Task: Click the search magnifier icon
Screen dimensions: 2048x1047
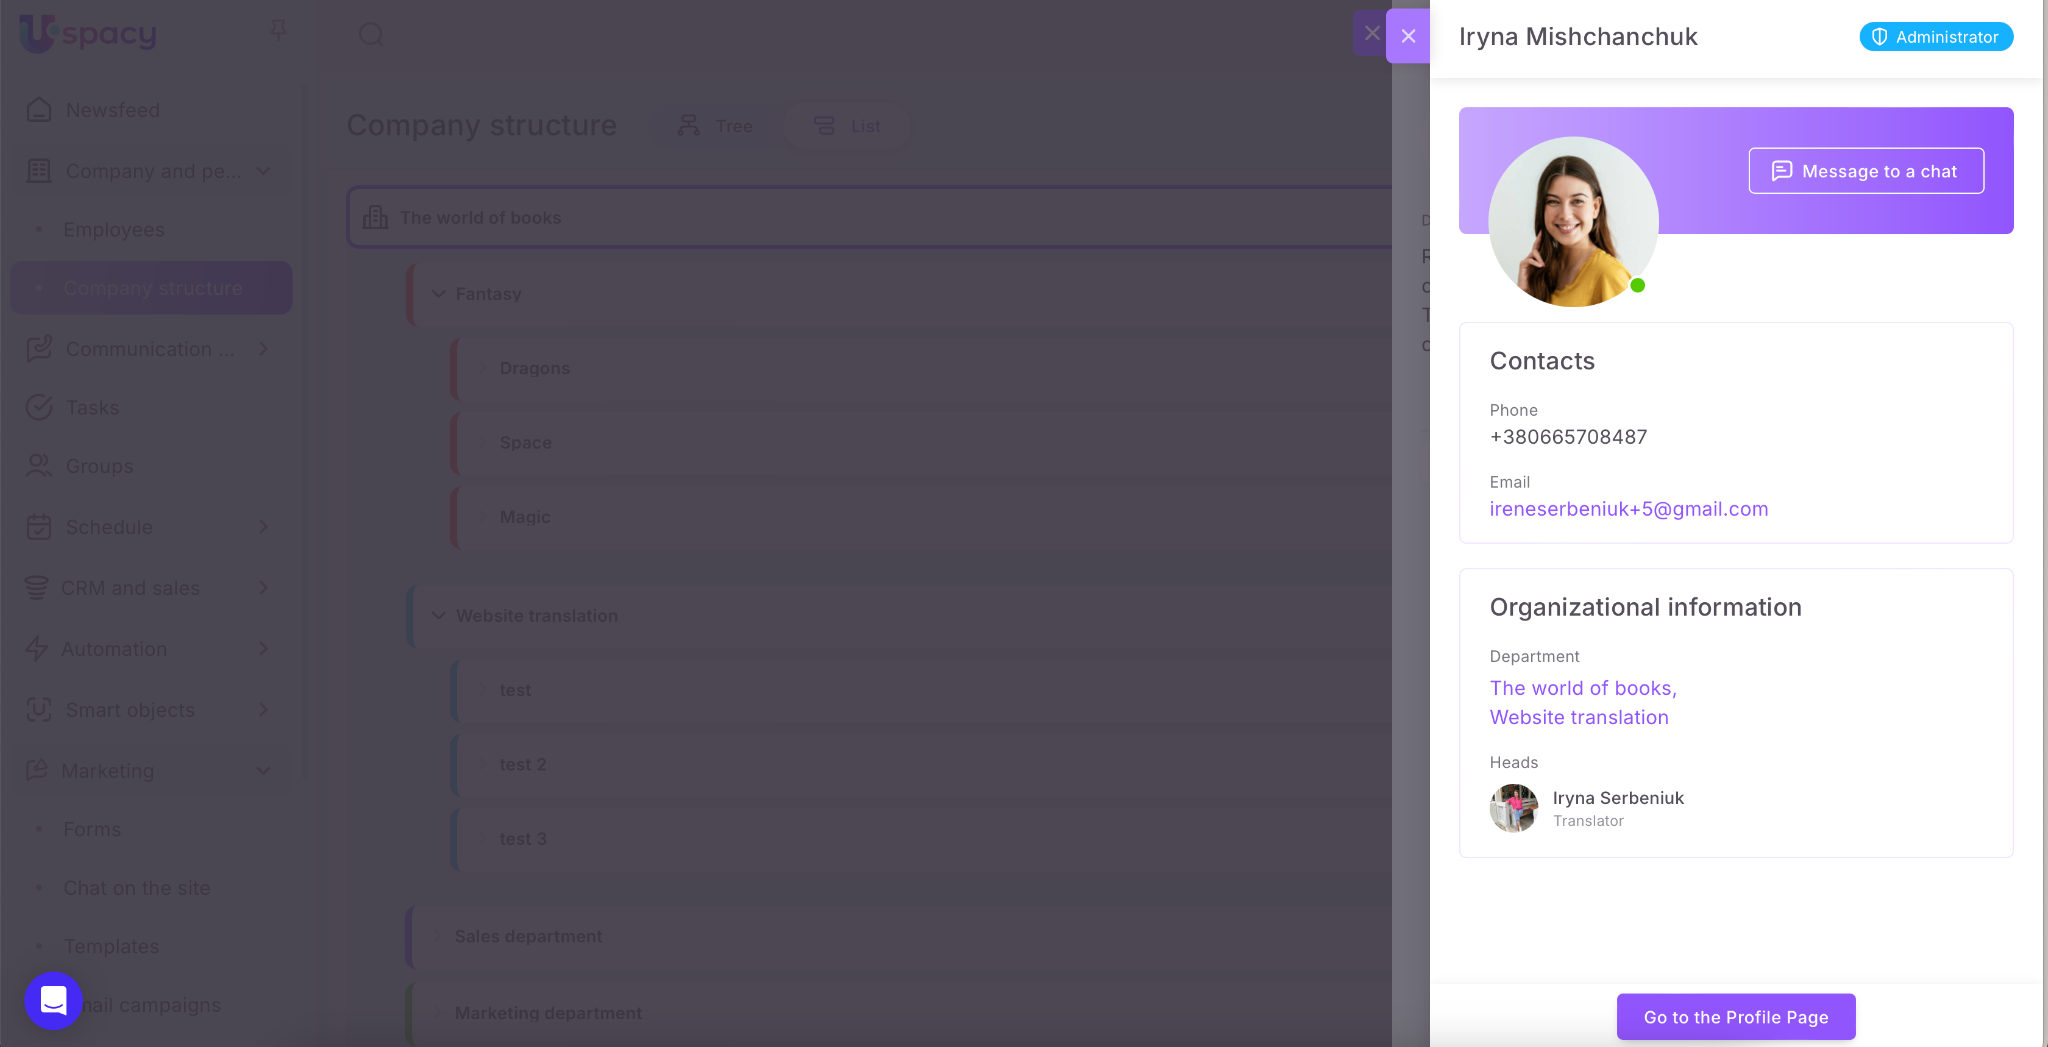Action: click(x=371, y=35)
